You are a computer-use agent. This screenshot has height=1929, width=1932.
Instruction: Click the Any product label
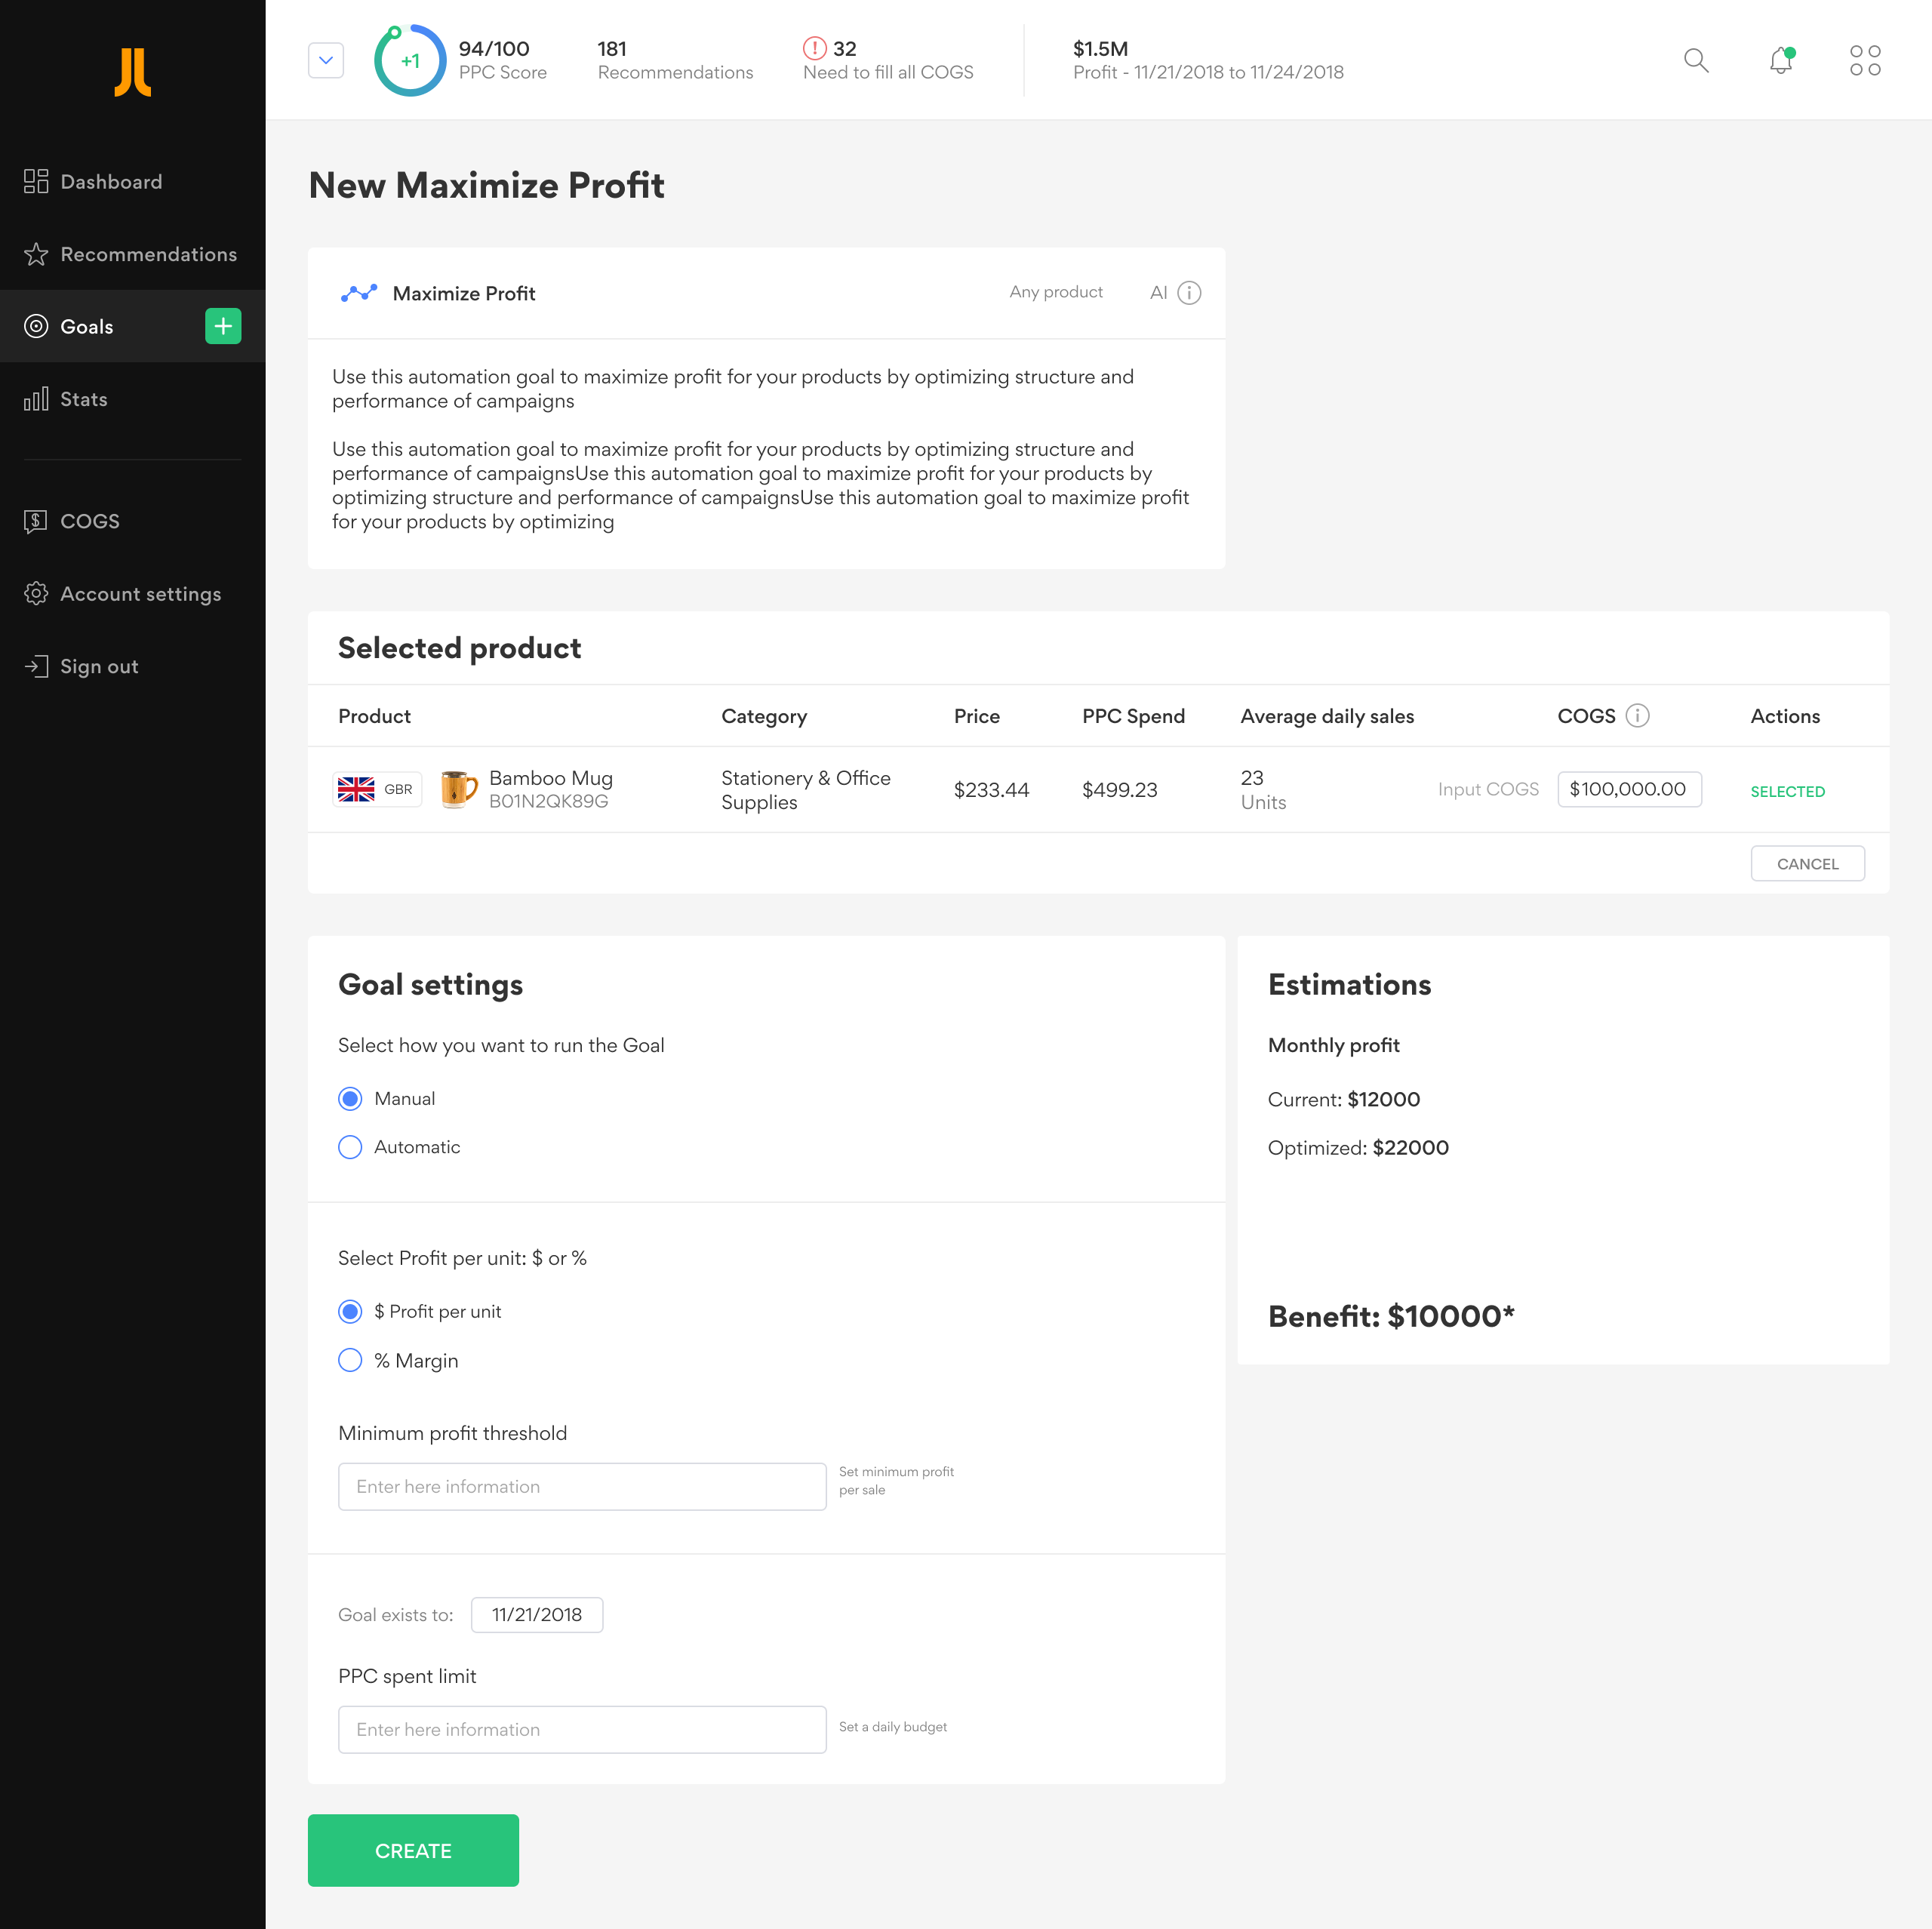pyautogui.click(x=1056, y=292)
